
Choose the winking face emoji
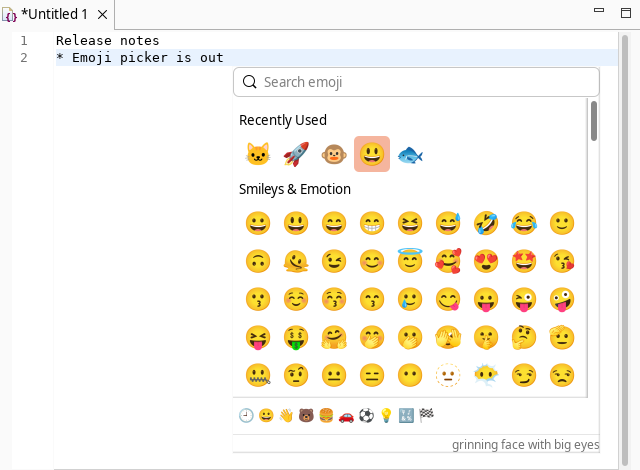click(x=334, y=261)
